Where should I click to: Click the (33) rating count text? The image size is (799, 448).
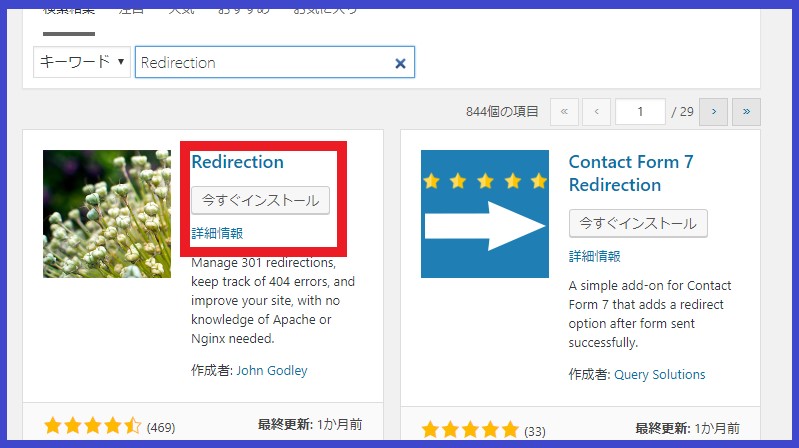point(535,432)
